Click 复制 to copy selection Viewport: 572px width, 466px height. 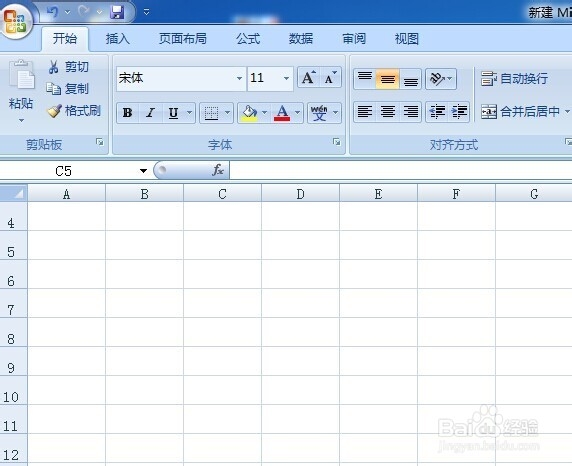point(67,89)
